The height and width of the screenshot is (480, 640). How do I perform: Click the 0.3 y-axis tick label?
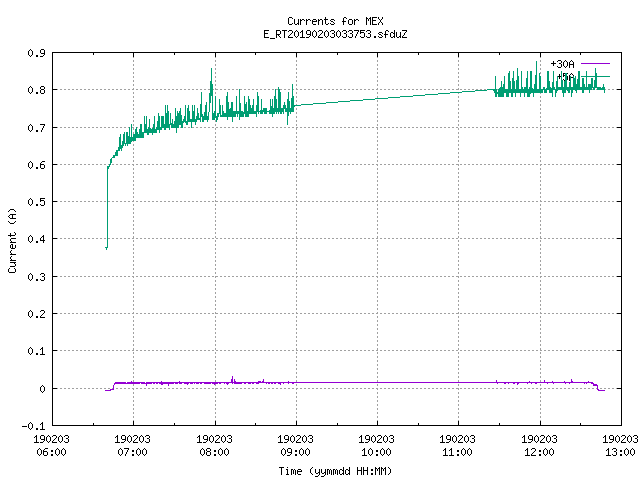(x=36, y=277)
